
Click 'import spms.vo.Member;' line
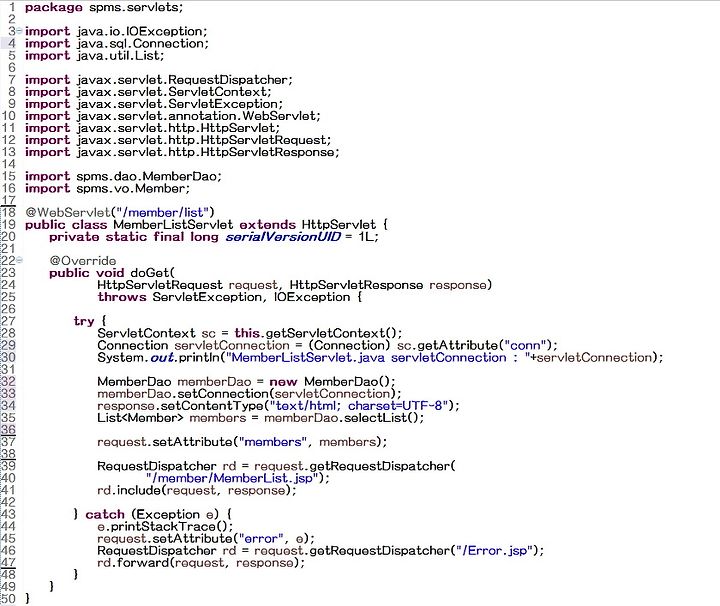pyautogui.click(x=107, y=188)
